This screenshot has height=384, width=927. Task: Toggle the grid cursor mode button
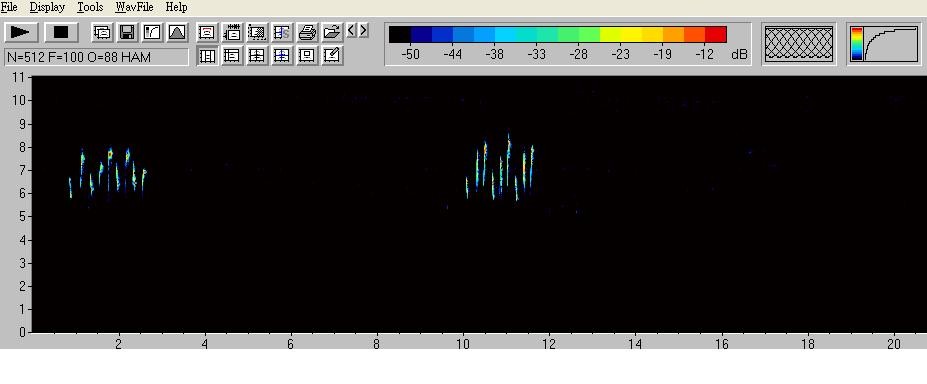(257, 56)
